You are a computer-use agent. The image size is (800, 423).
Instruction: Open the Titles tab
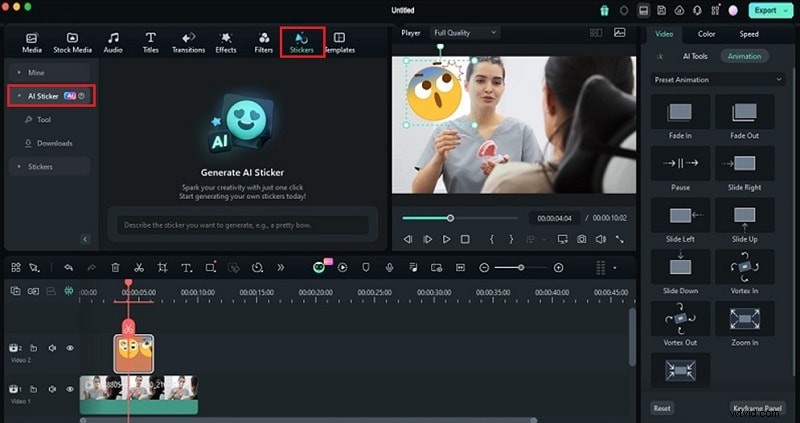(x=151, y=43)
